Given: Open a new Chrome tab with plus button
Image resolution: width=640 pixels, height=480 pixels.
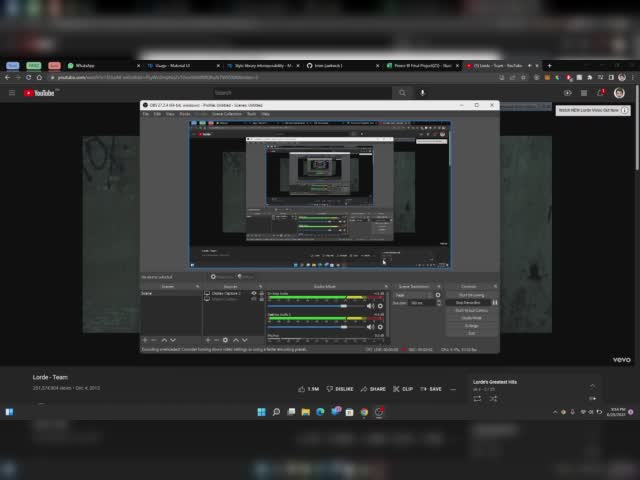Looking at the screenshot, I should coord(549,66).
